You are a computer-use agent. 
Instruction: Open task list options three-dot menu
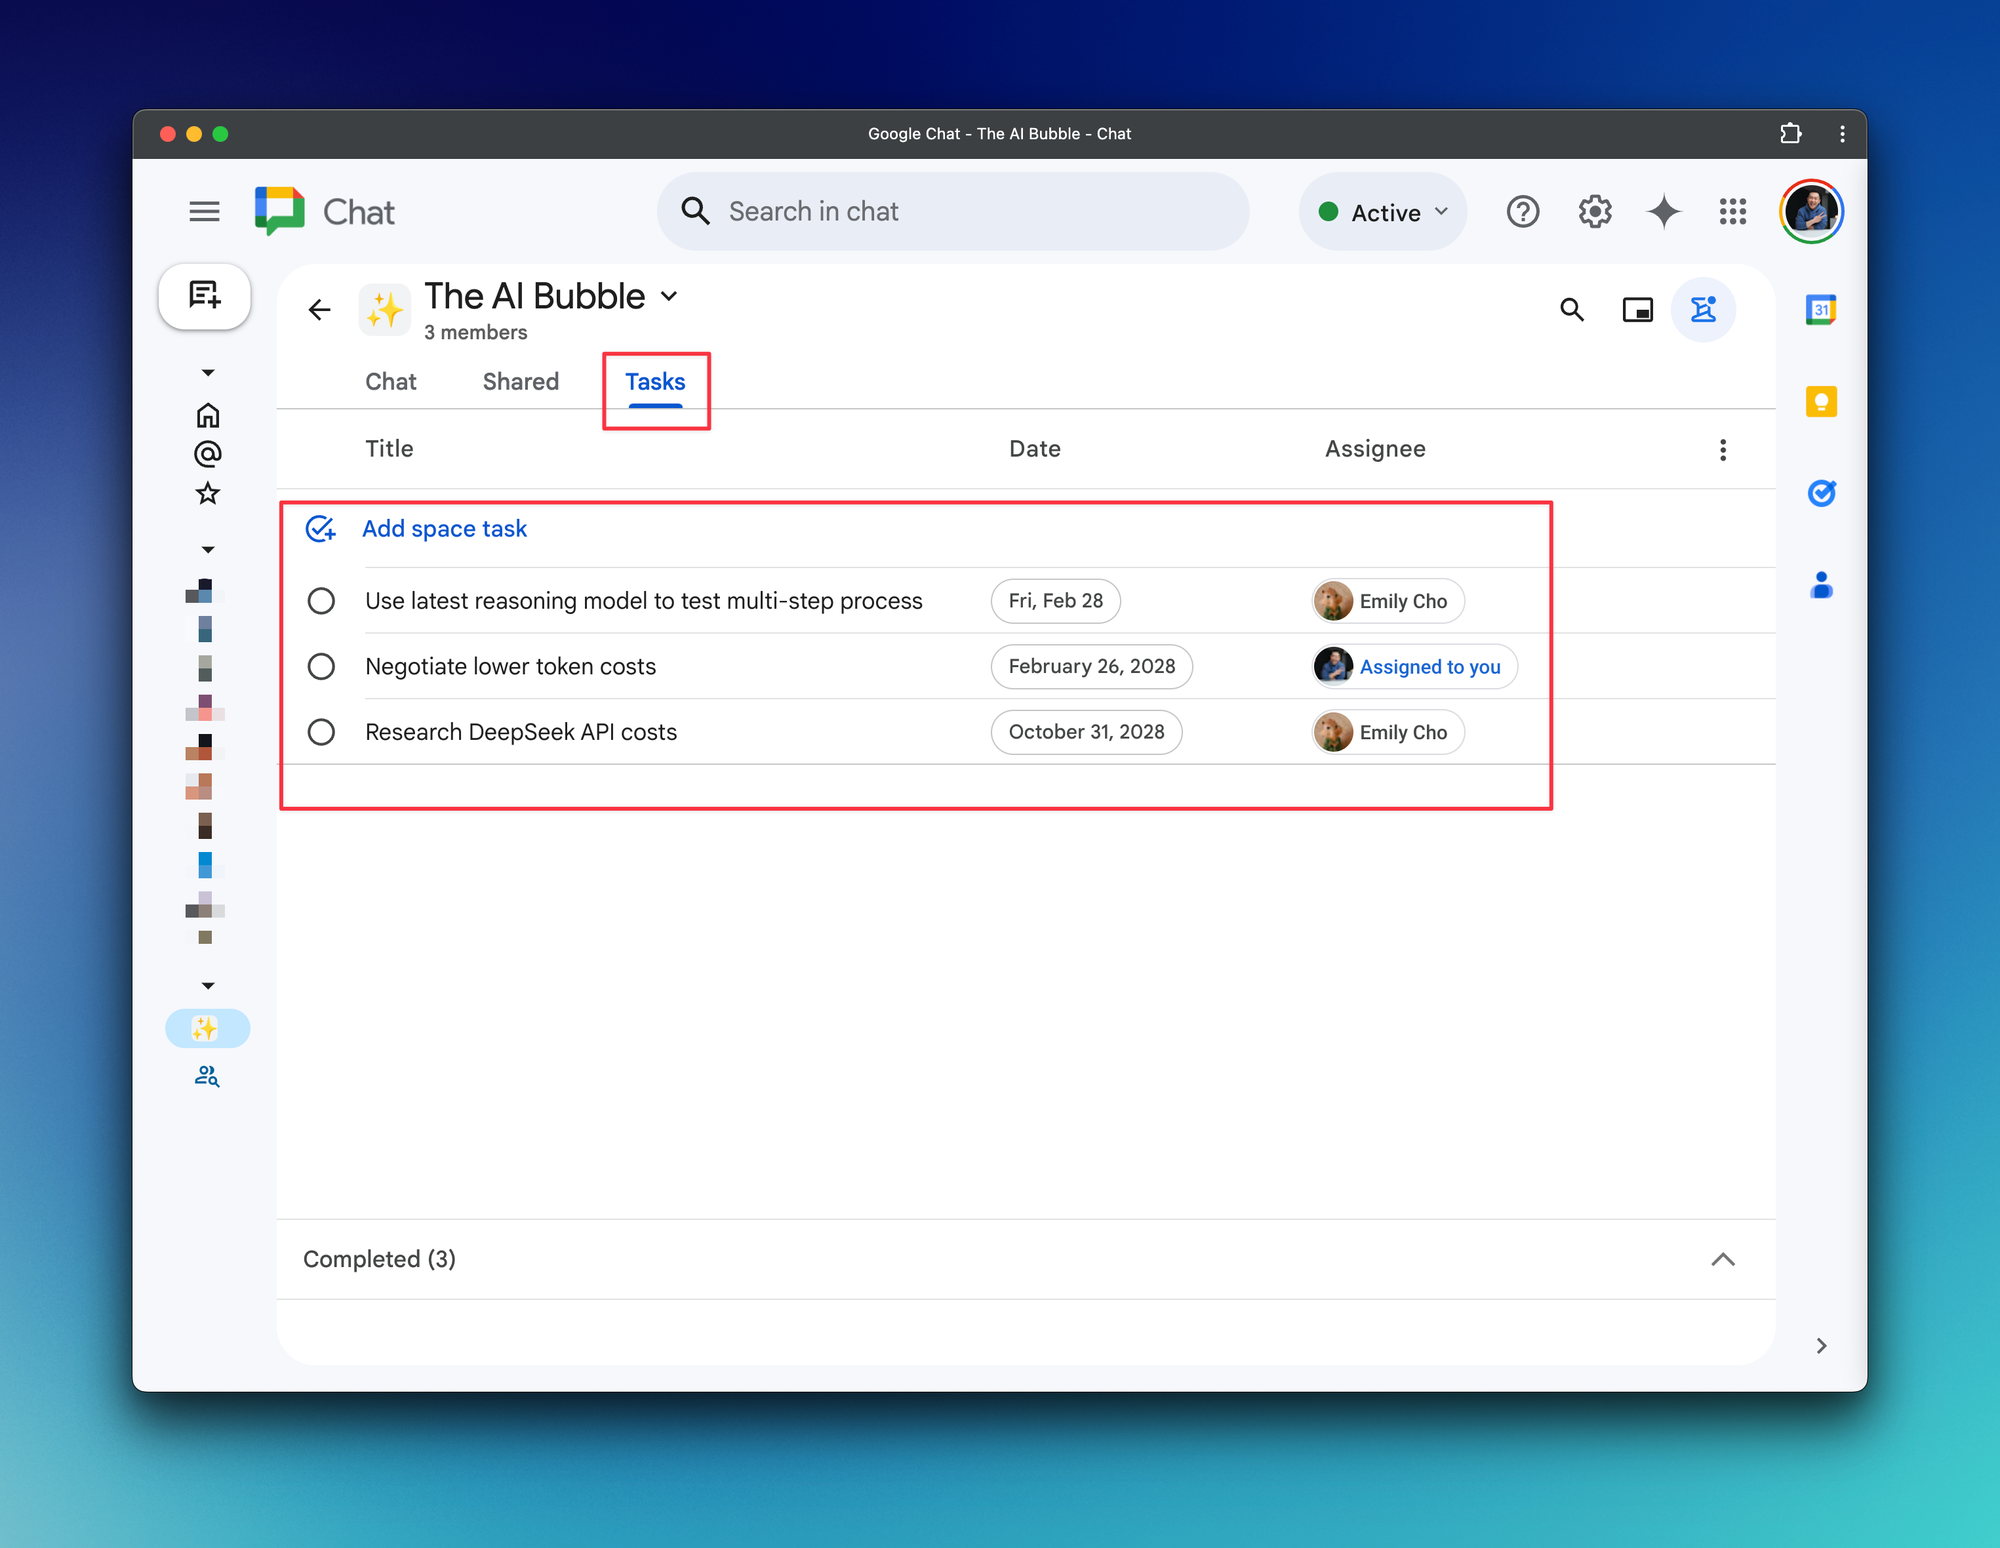coord(1722,450)
